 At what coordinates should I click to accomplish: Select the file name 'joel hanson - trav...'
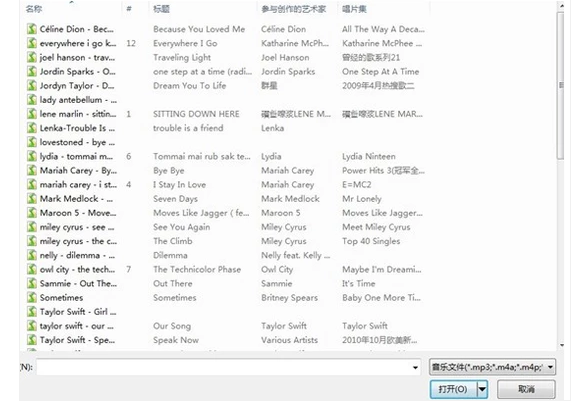[x=77, y=57]
